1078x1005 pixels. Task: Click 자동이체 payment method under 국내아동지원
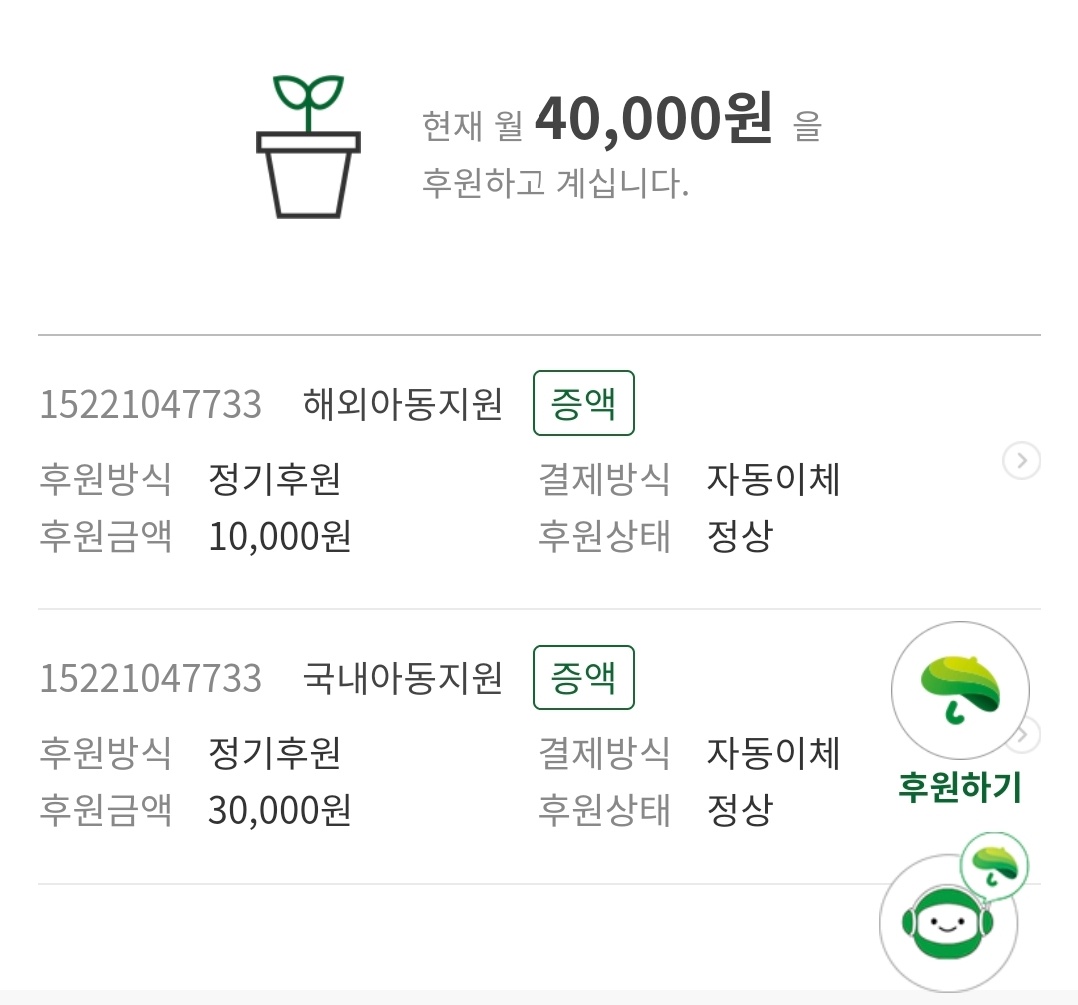coord(773,753)
